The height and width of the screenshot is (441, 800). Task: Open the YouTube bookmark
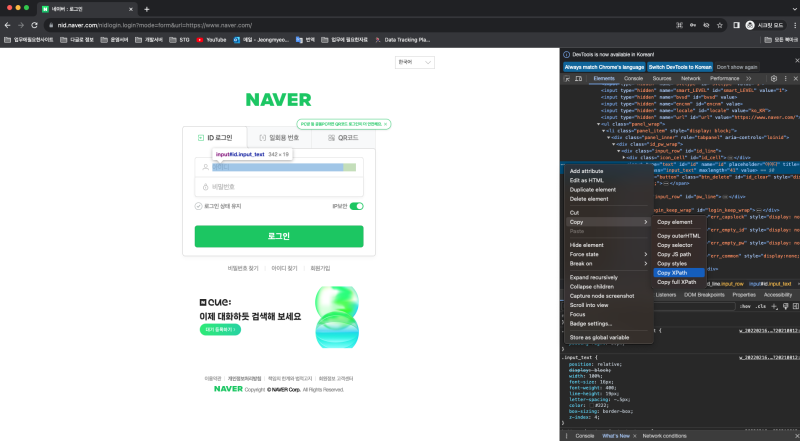211,40
